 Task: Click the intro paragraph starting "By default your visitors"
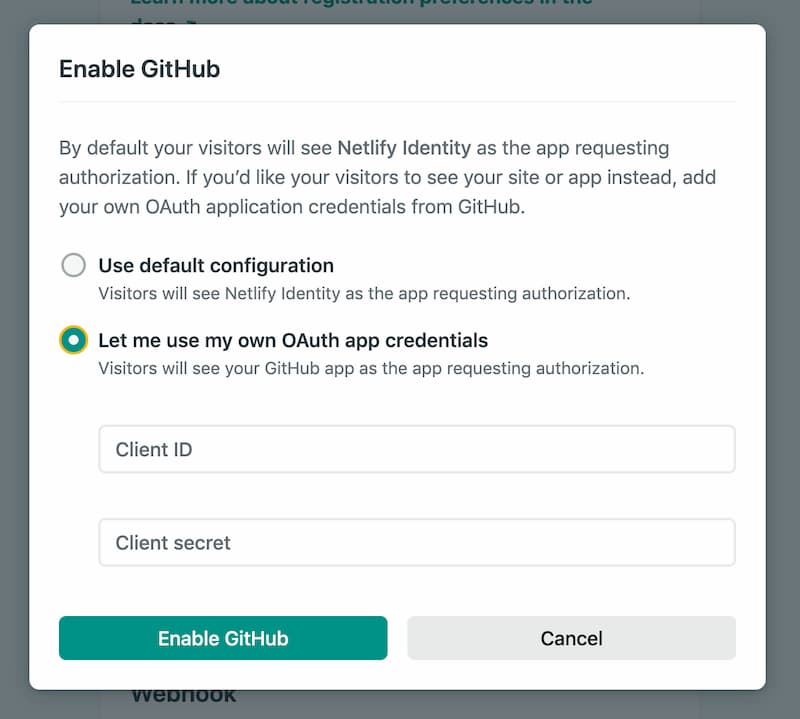(x=200, y=148)
